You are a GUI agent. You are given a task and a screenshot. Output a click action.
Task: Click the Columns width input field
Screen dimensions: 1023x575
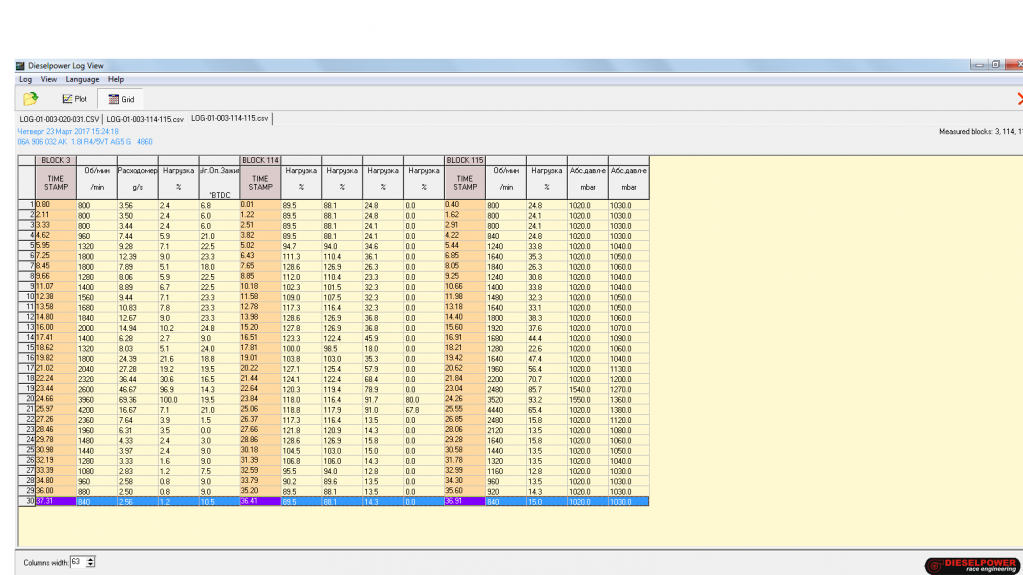pos(77,562)
